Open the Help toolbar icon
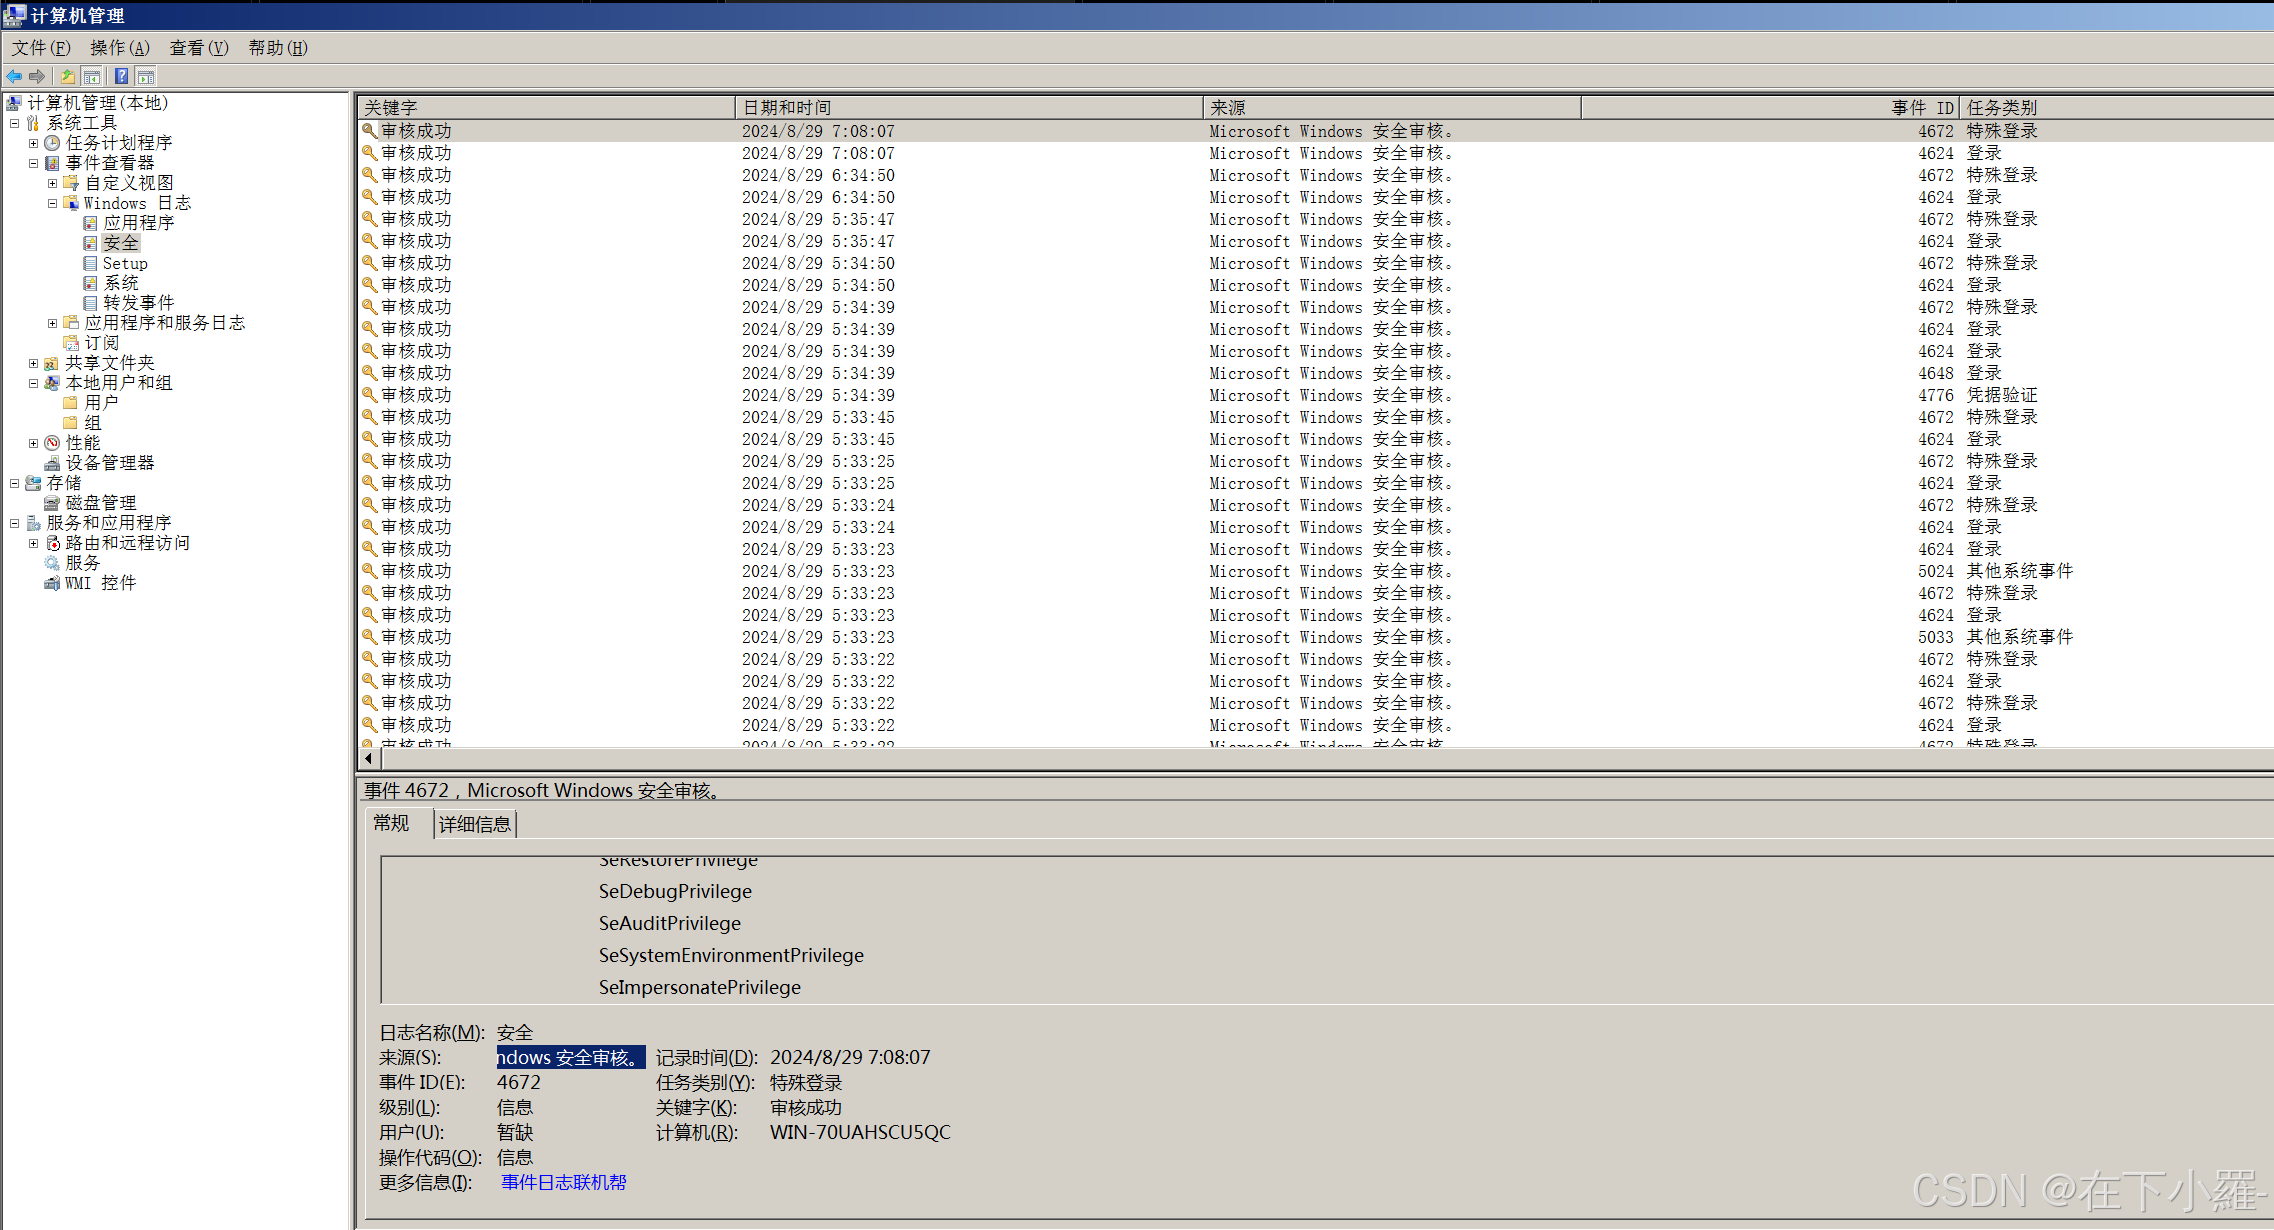Screen dimensions: 2274x1230 pos(121,76)
